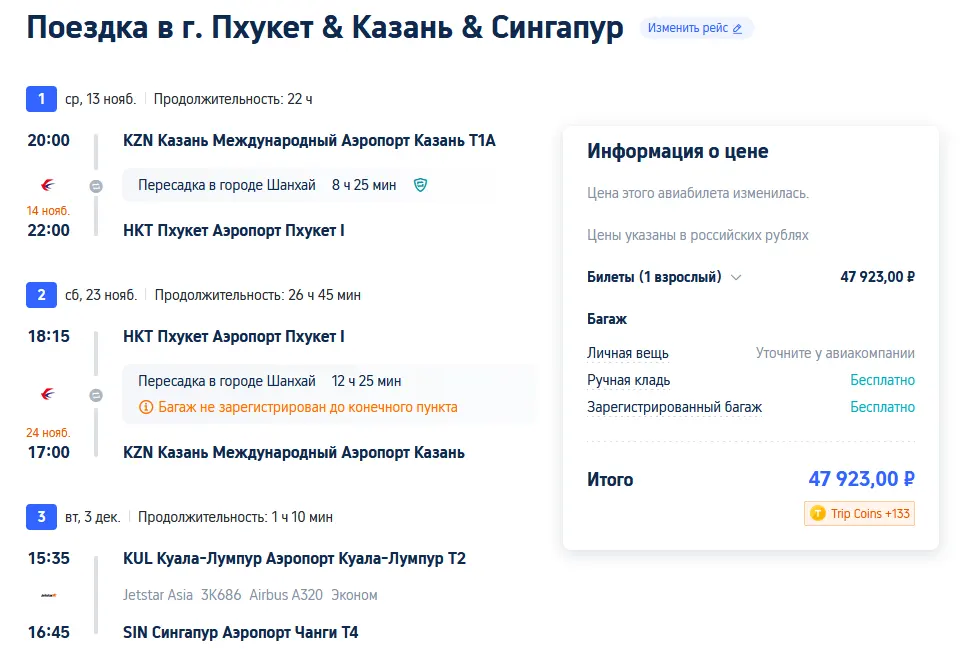Click the orange warning icon in baggage notice
The image size is (967, 661).
point(146,407)
